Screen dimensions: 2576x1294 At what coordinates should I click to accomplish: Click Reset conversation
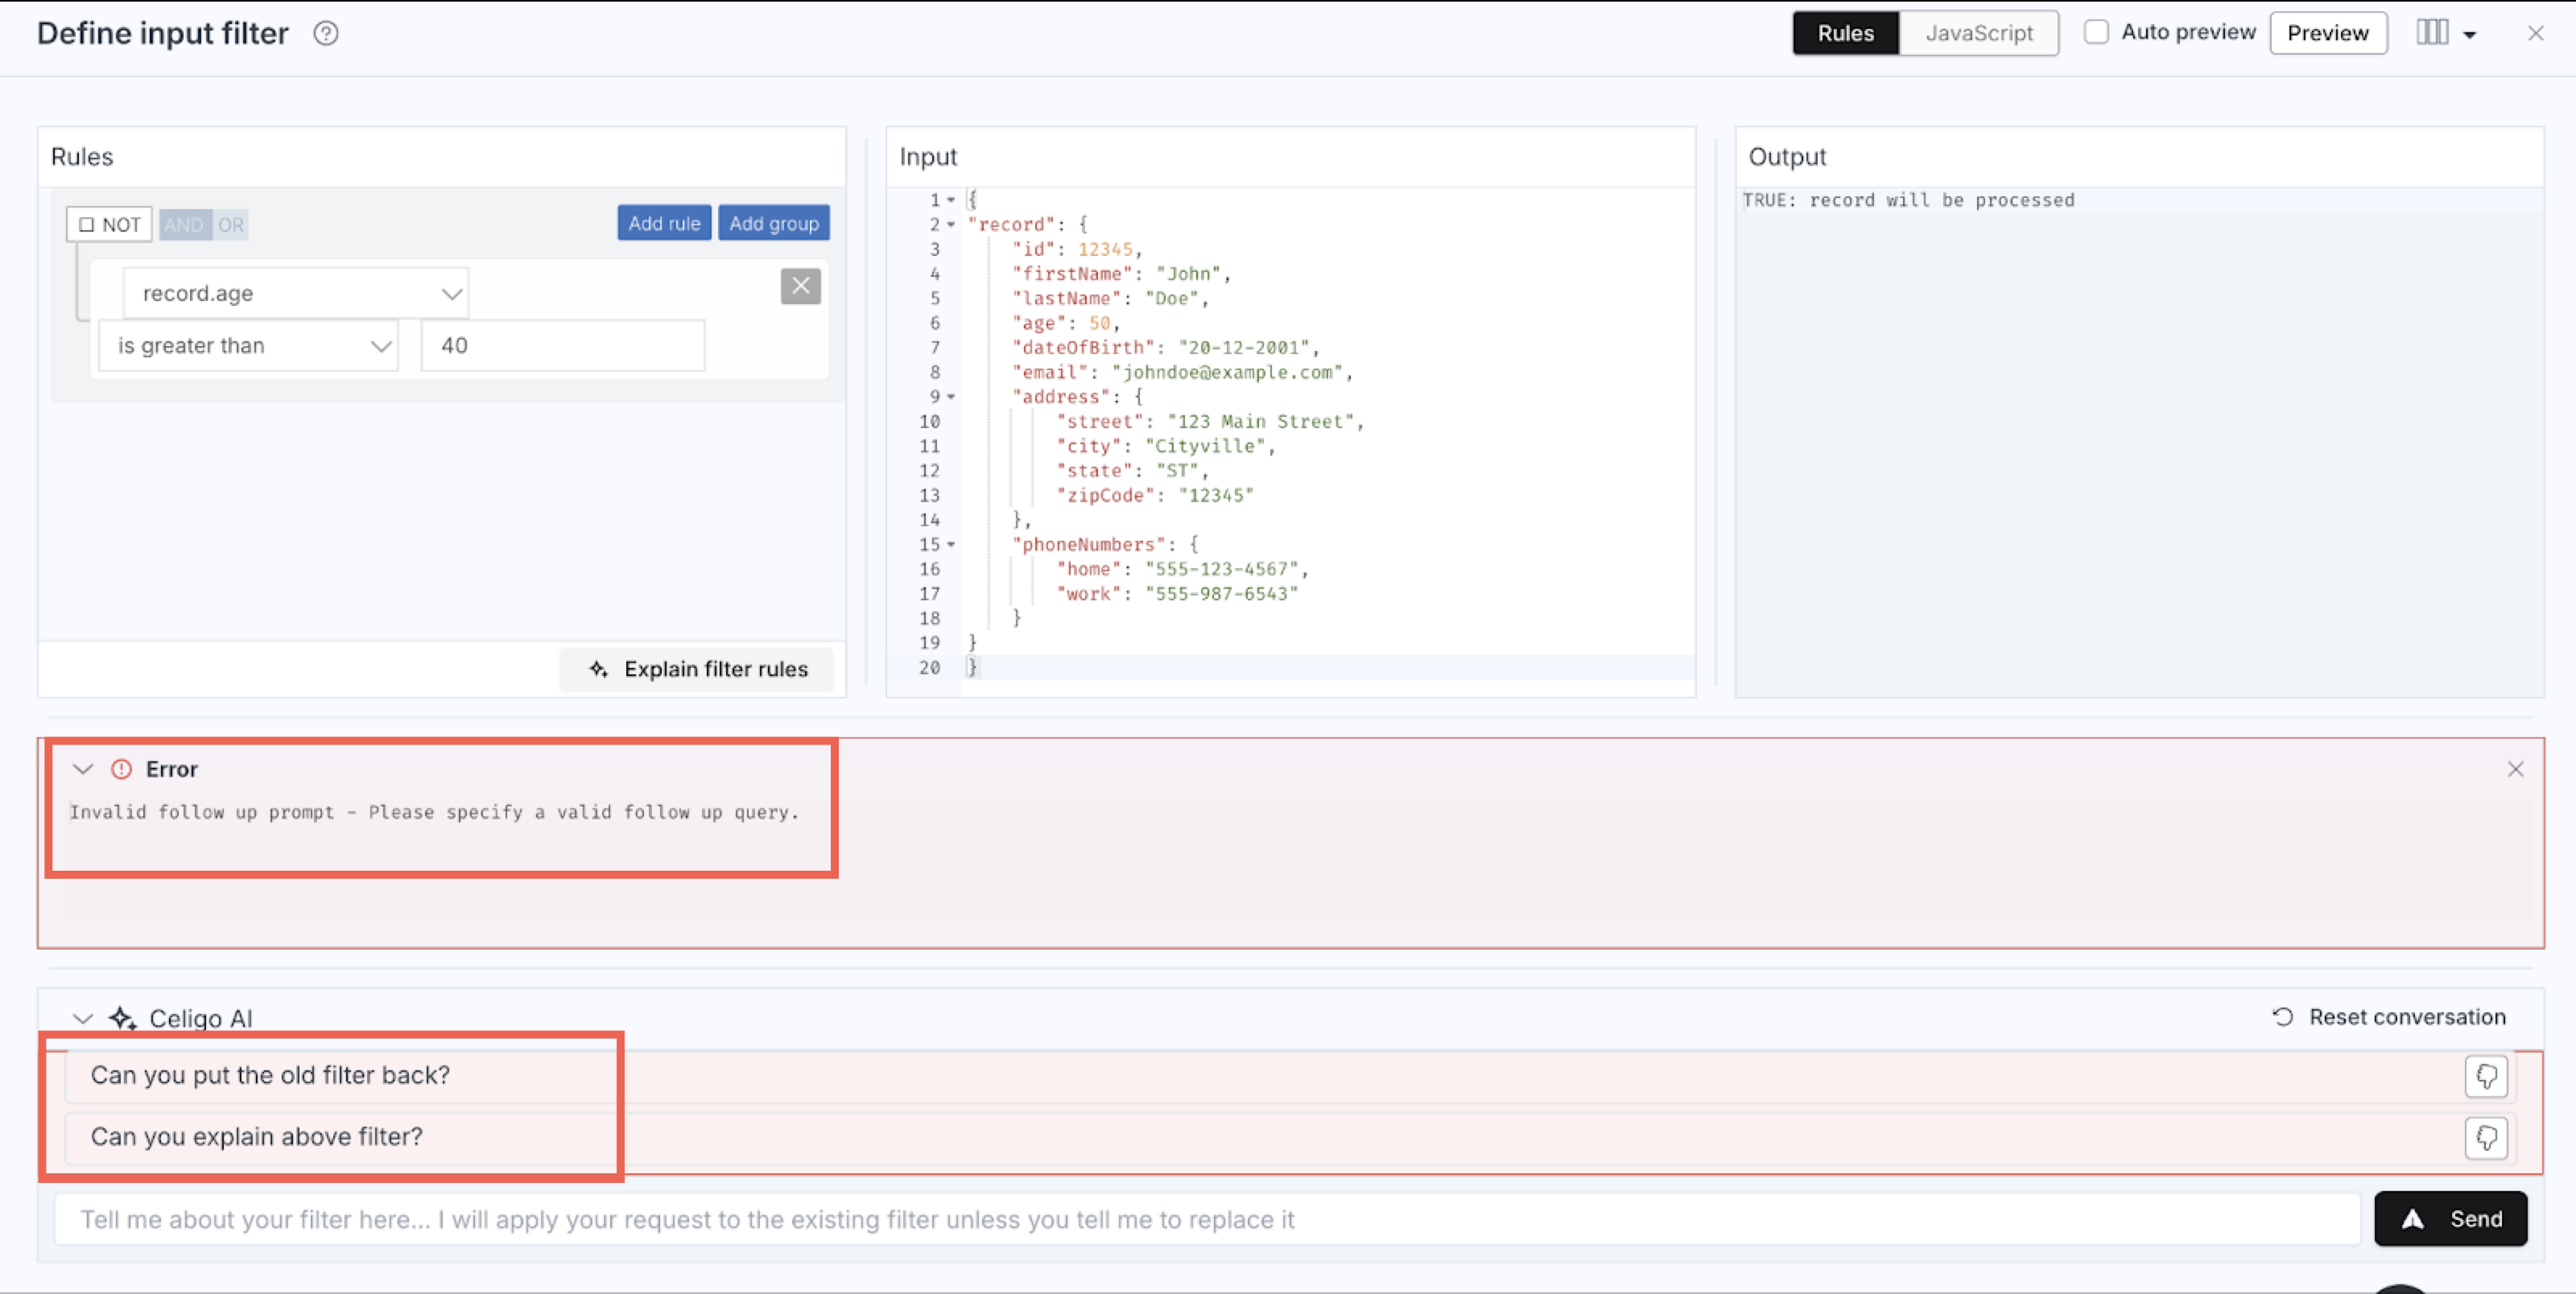[2389, 1017]
